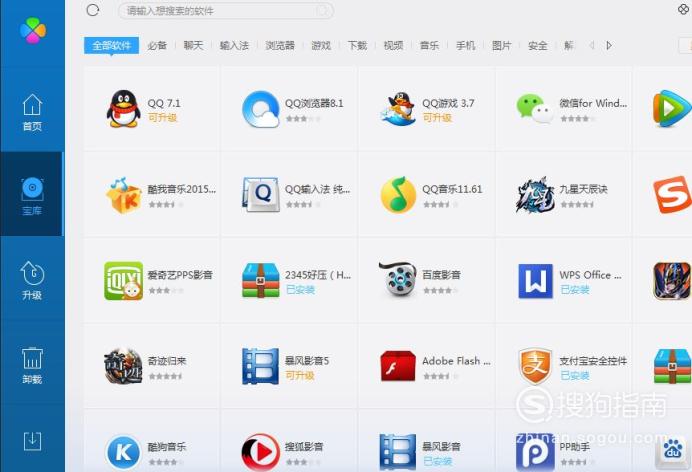Viewport: 692px width, 472px height.
Task: Open the 首页 home section in sidebar
Action: pos(32,112)
